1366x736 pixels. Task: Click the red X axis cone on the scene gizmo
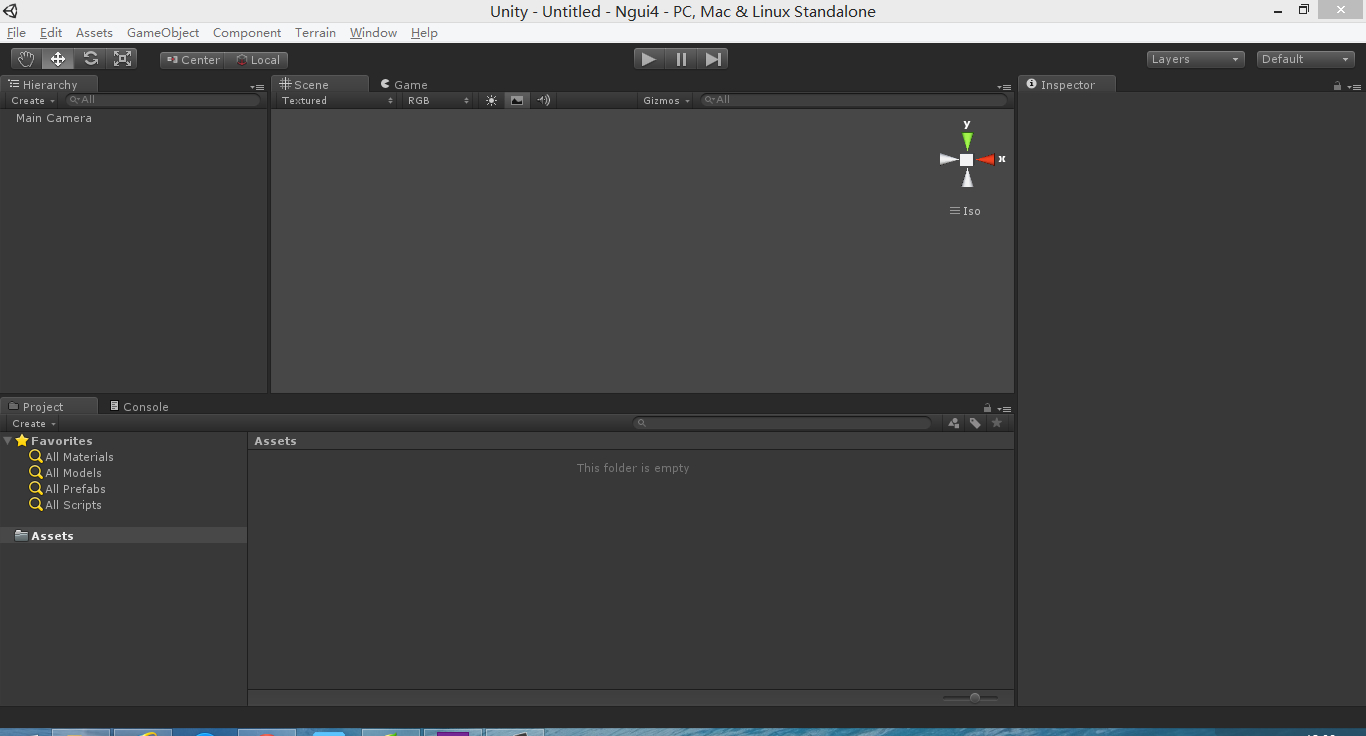pyautogui.click(x=986, y=159)
